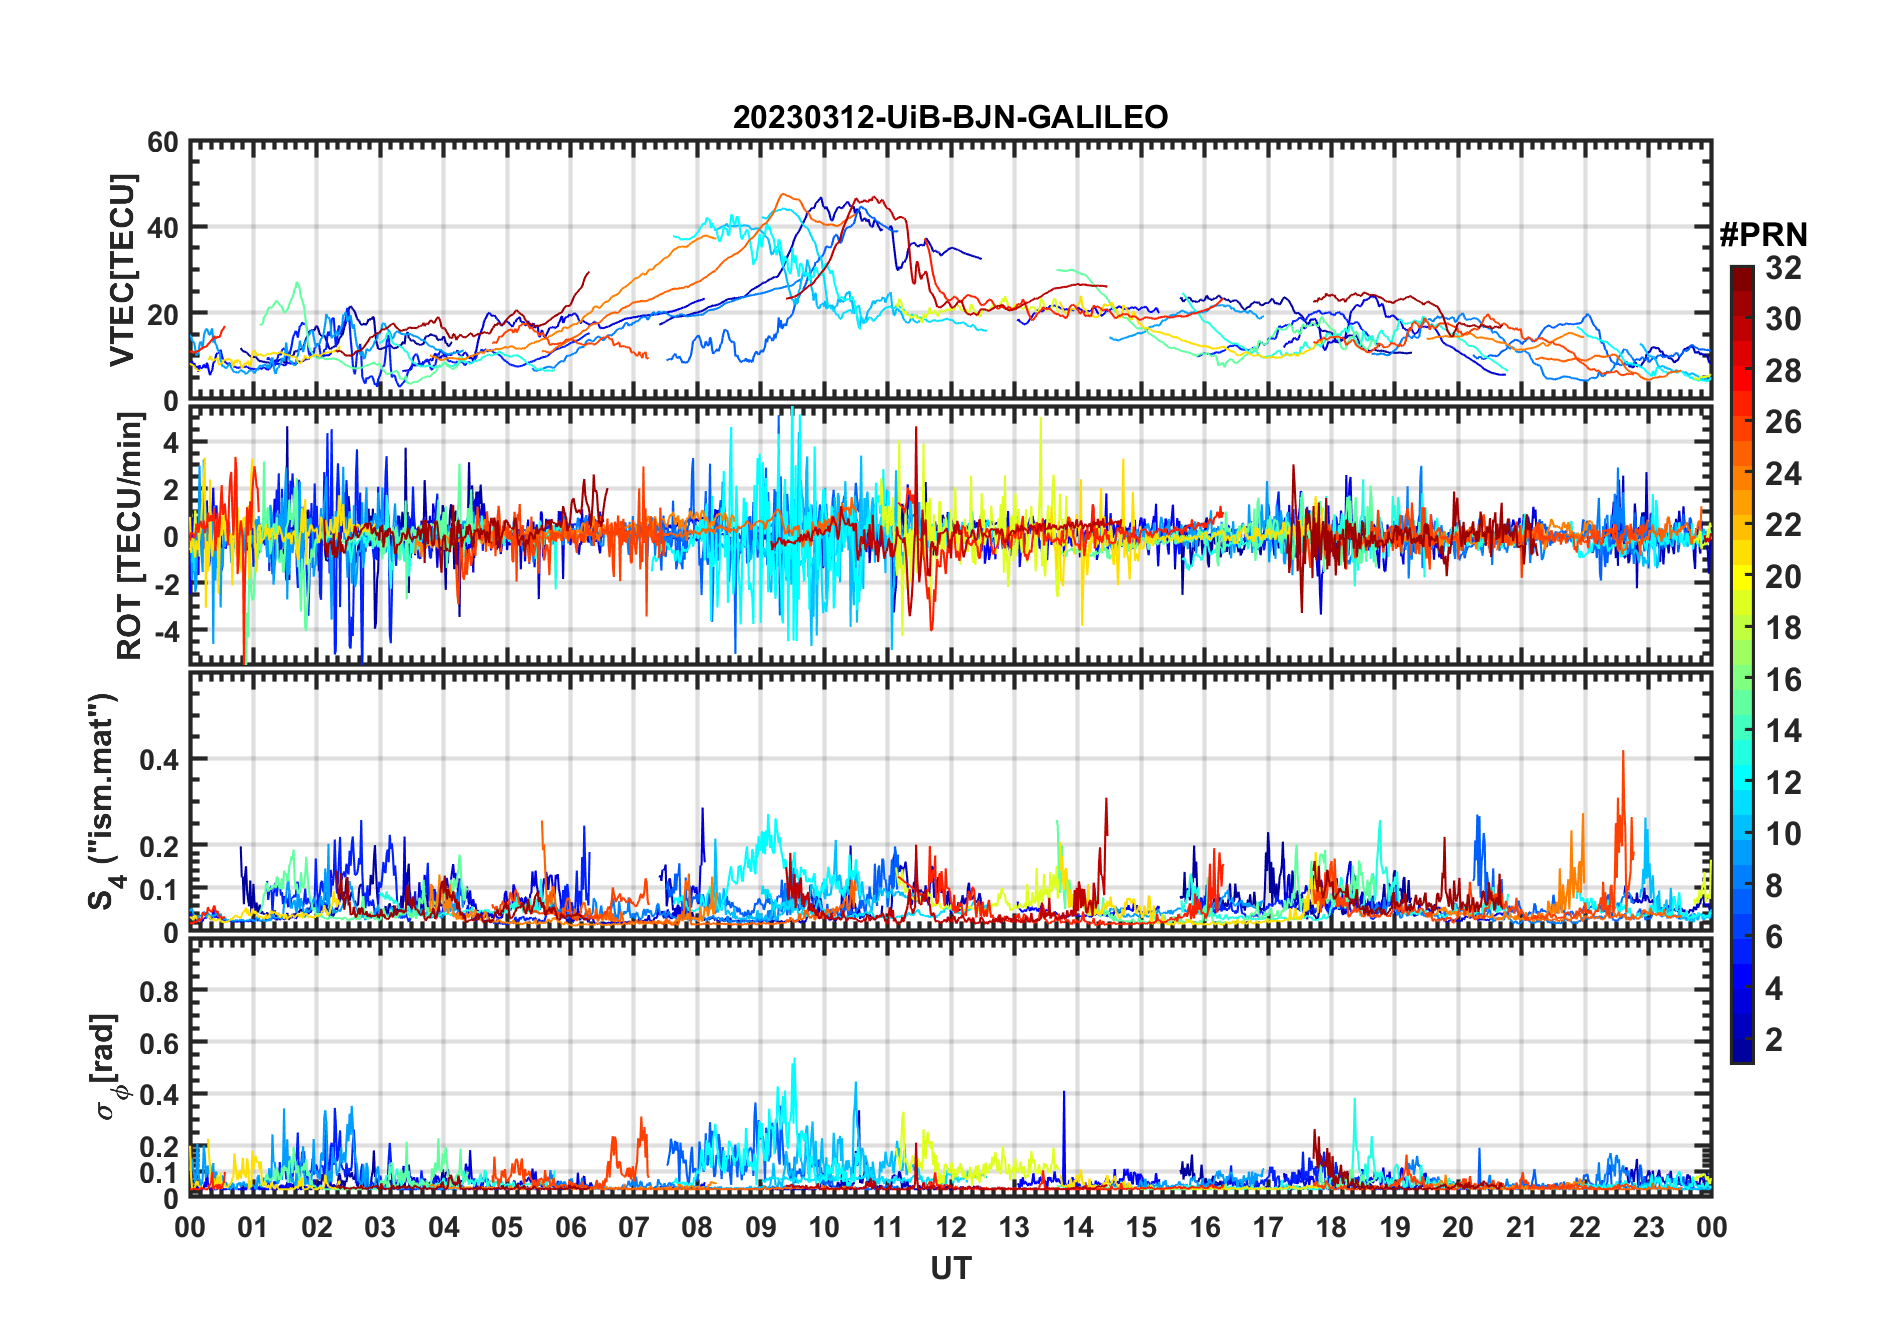This screenshot has height=1330, width=1902.
Task: Click x-axis hour label 11
Action: [x=888, y=1228]
